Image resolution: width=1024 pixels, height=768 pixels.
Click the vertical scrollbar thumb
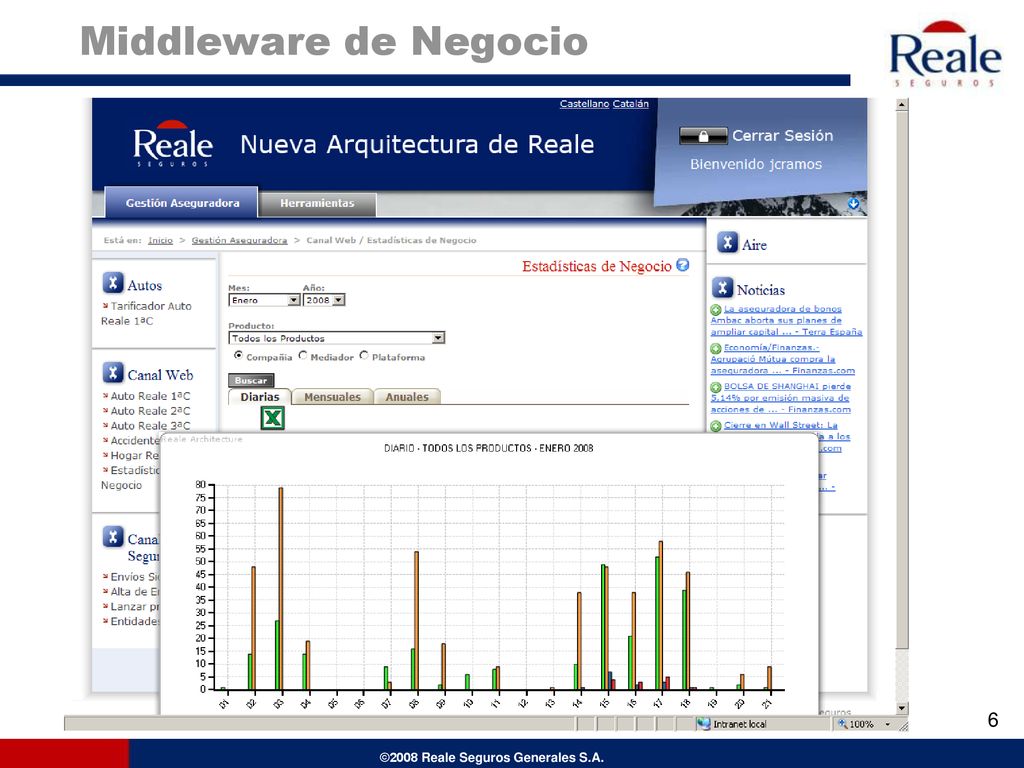(x=902, y=379)
